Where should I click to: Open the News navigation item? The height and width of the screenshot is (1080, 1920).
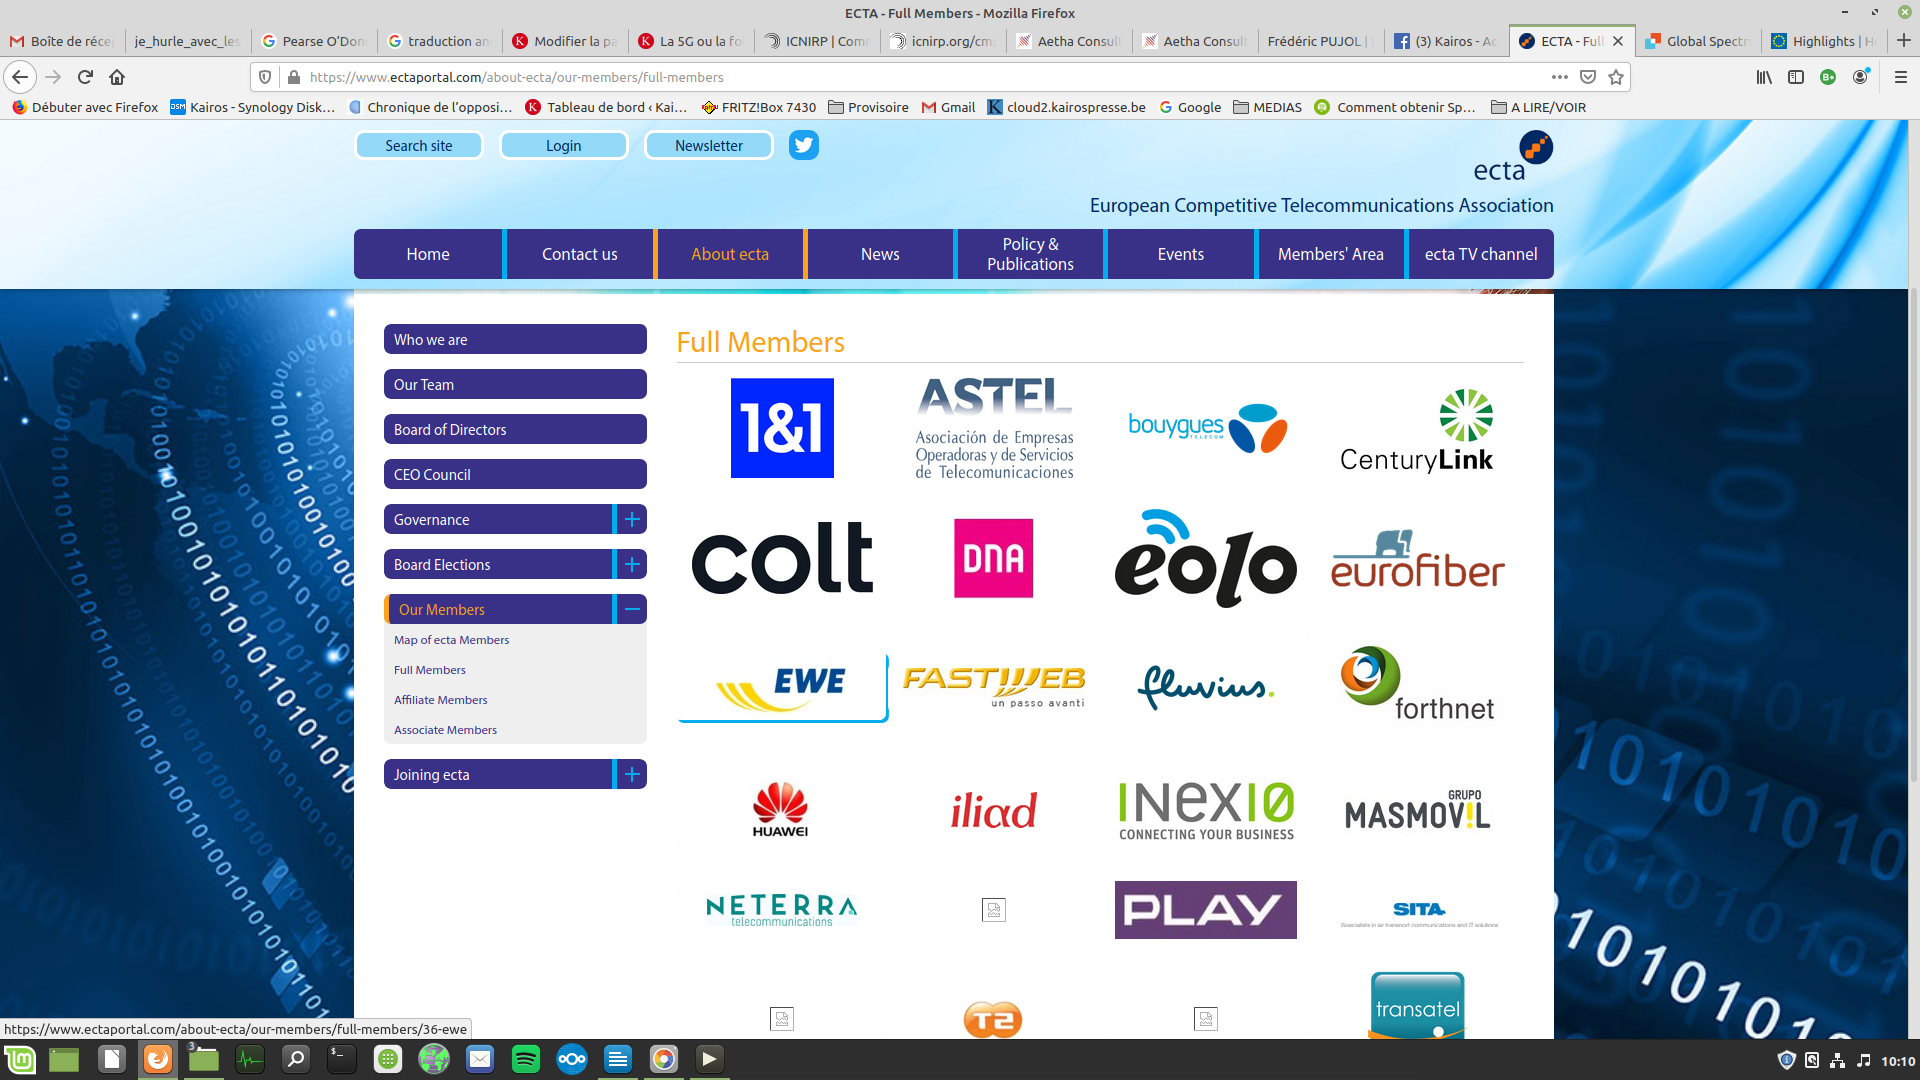(x=880, y=254)
